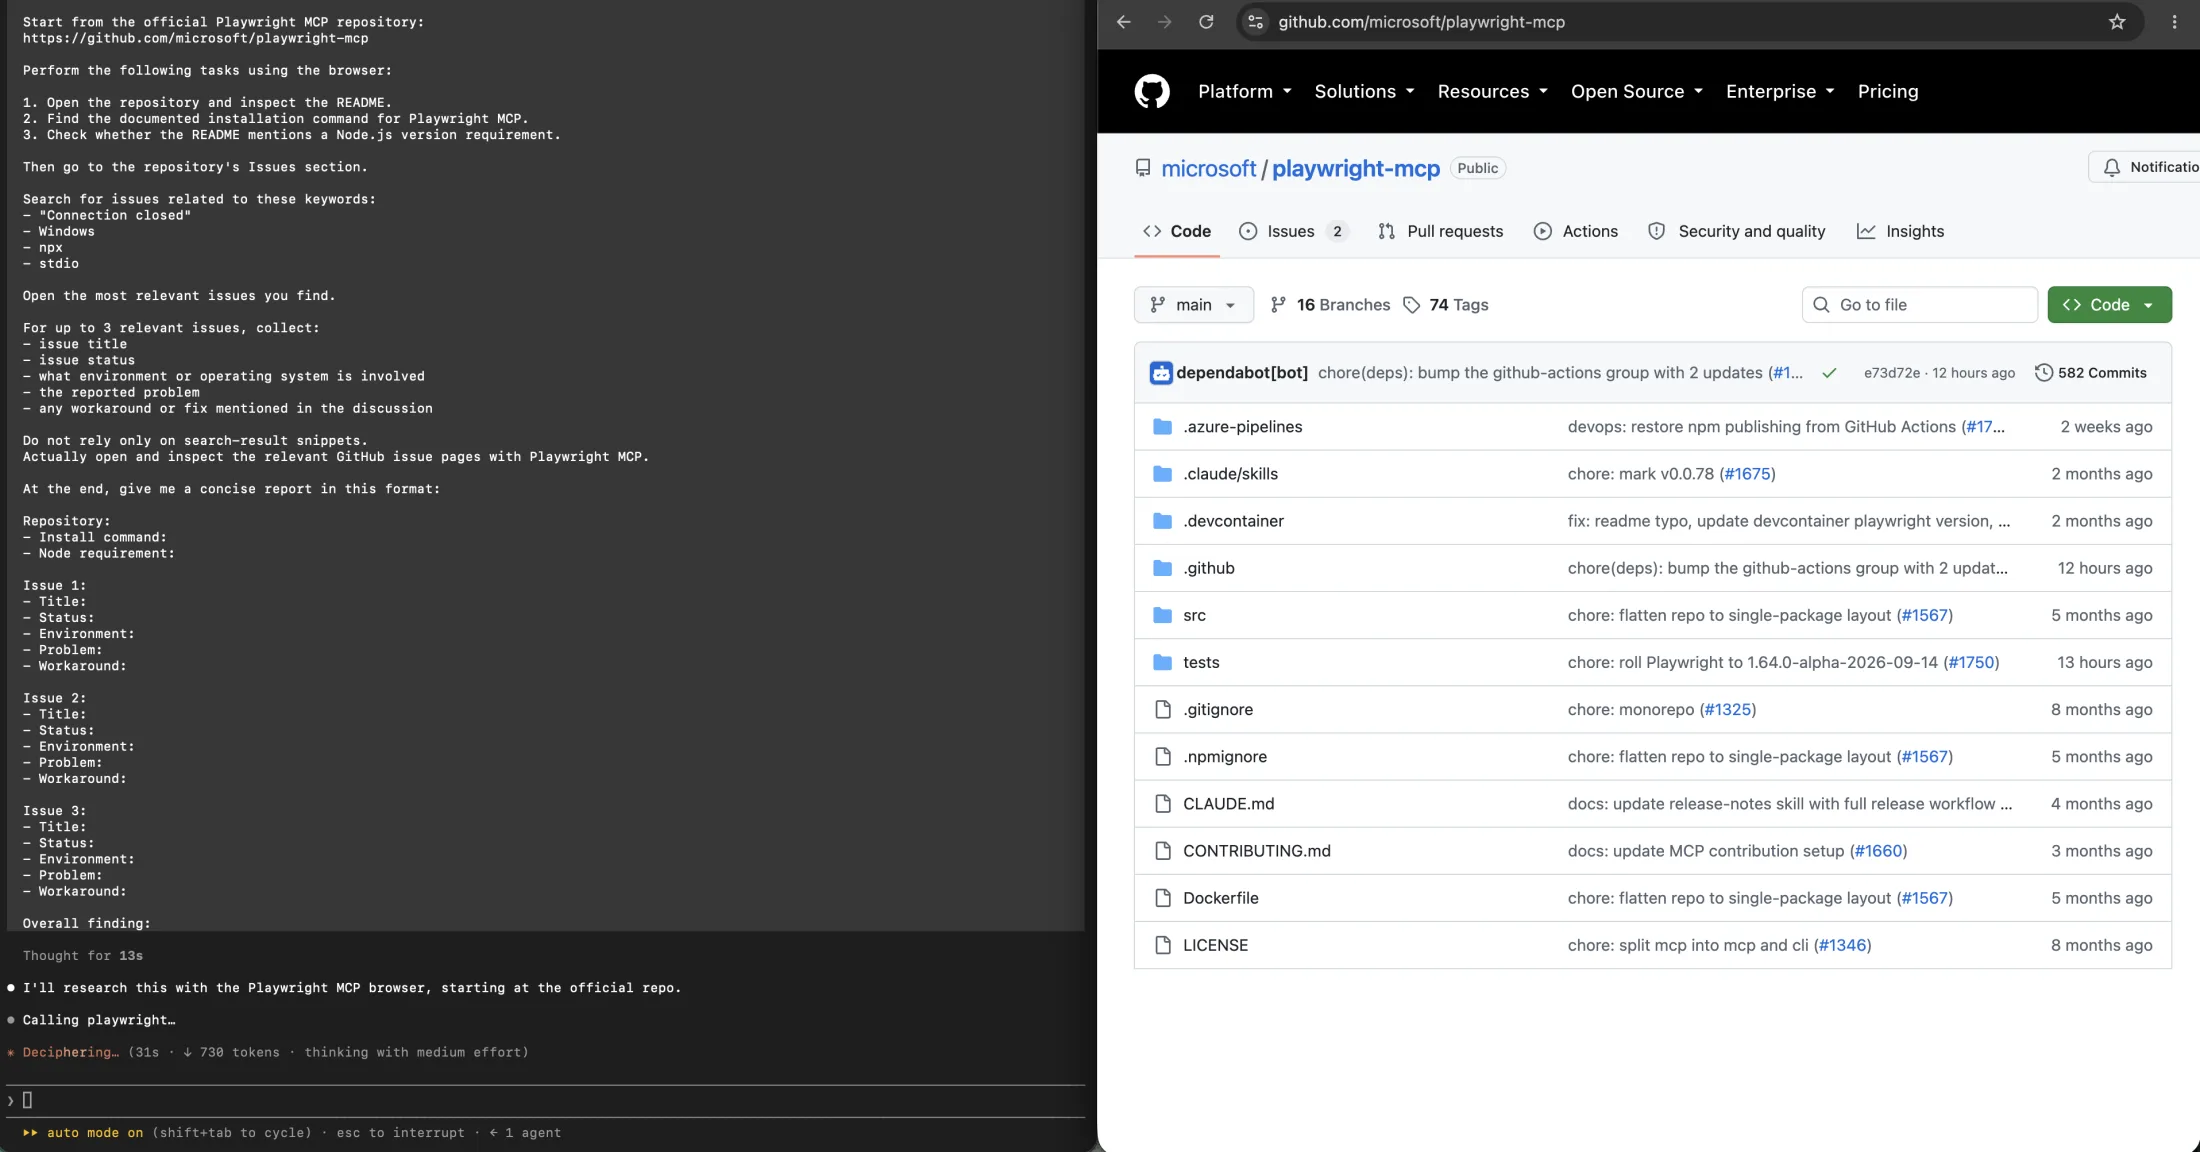The height and width of the screenshot is (1152, 2200).
Task: Open the Insights tab
Action: (1900, 231)
